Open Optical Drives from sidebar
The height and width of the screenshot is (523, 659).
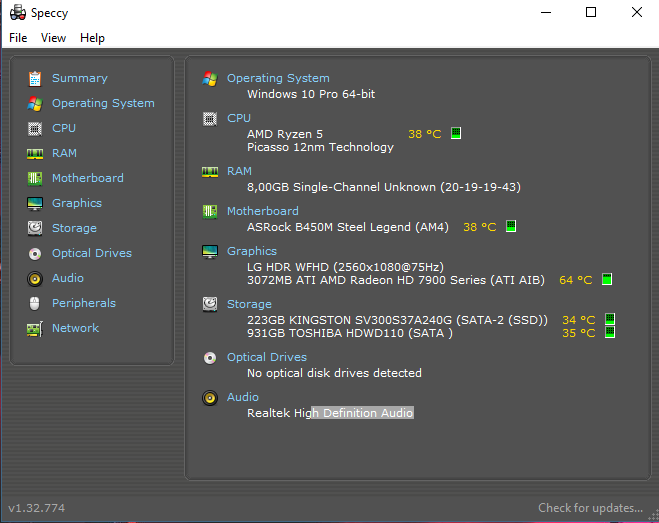pyautogui.click(x=92, y=253)
